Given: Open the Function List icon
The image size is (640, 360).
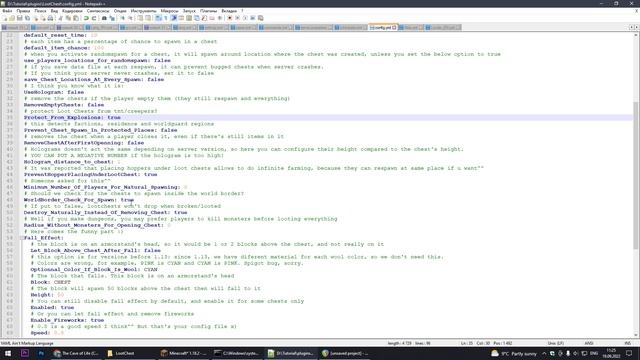Looking at the screenshot, I should tap(204, 18).
